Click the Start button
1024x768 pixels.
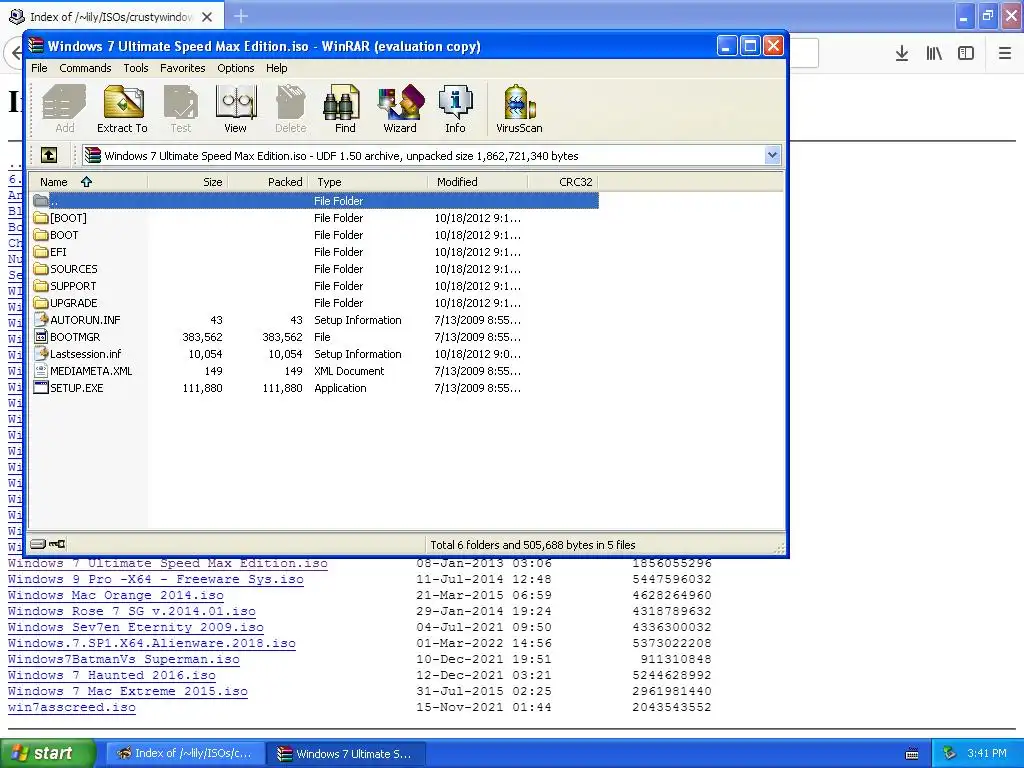pyautogui.click(x=47, y=753)
